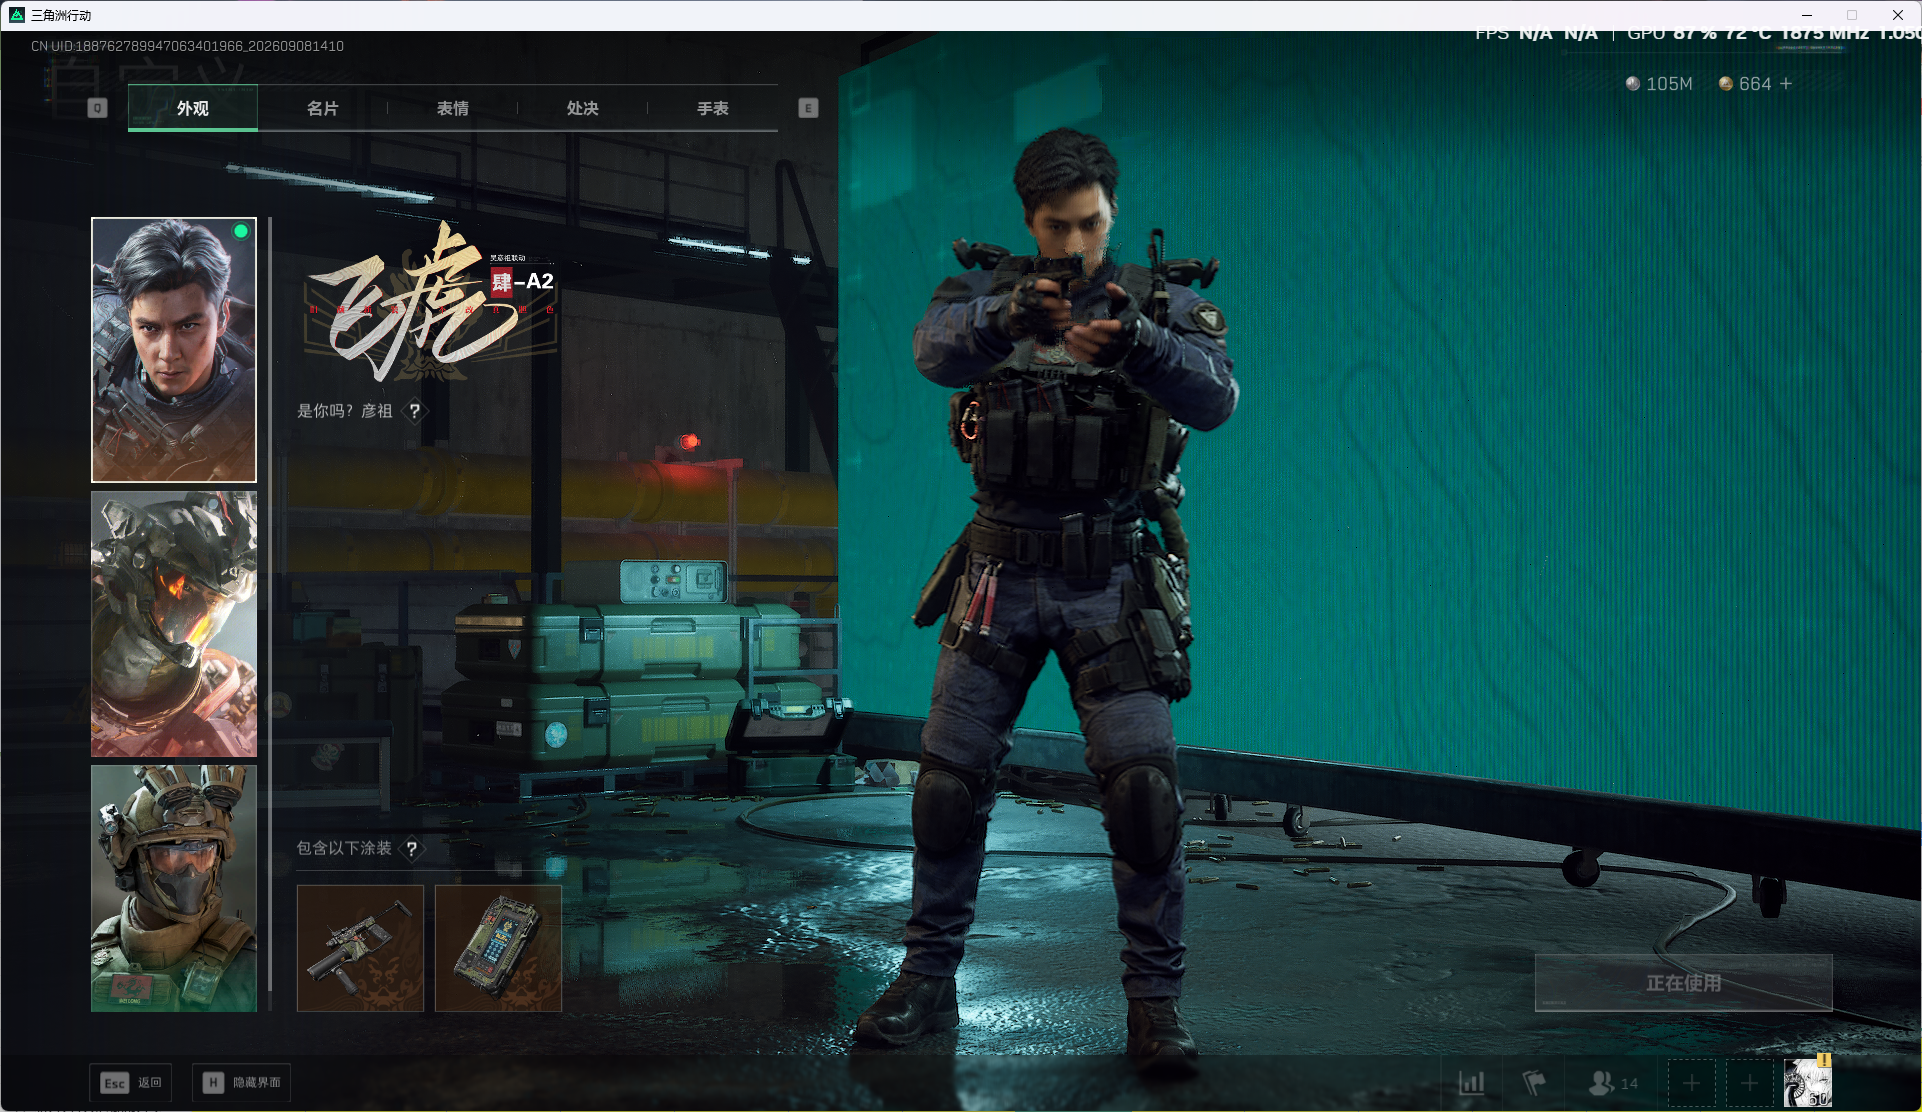Viewport: 1922px width, 1112px height.
Task: Add currency using the plus icon
Action: pos(1786,84)
